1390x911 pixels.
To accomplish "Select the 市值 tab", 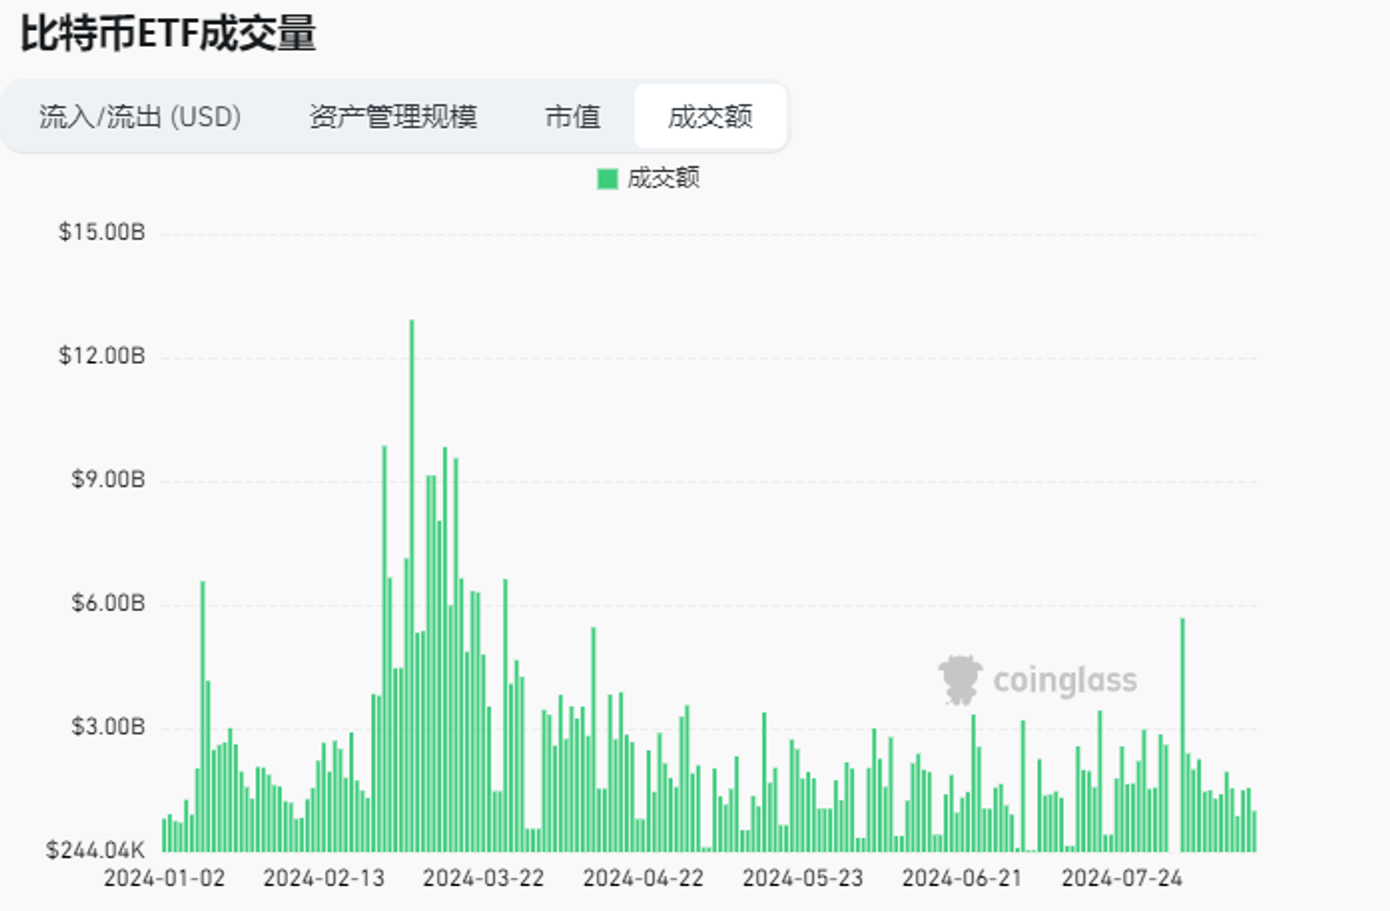I will (572, 117).
